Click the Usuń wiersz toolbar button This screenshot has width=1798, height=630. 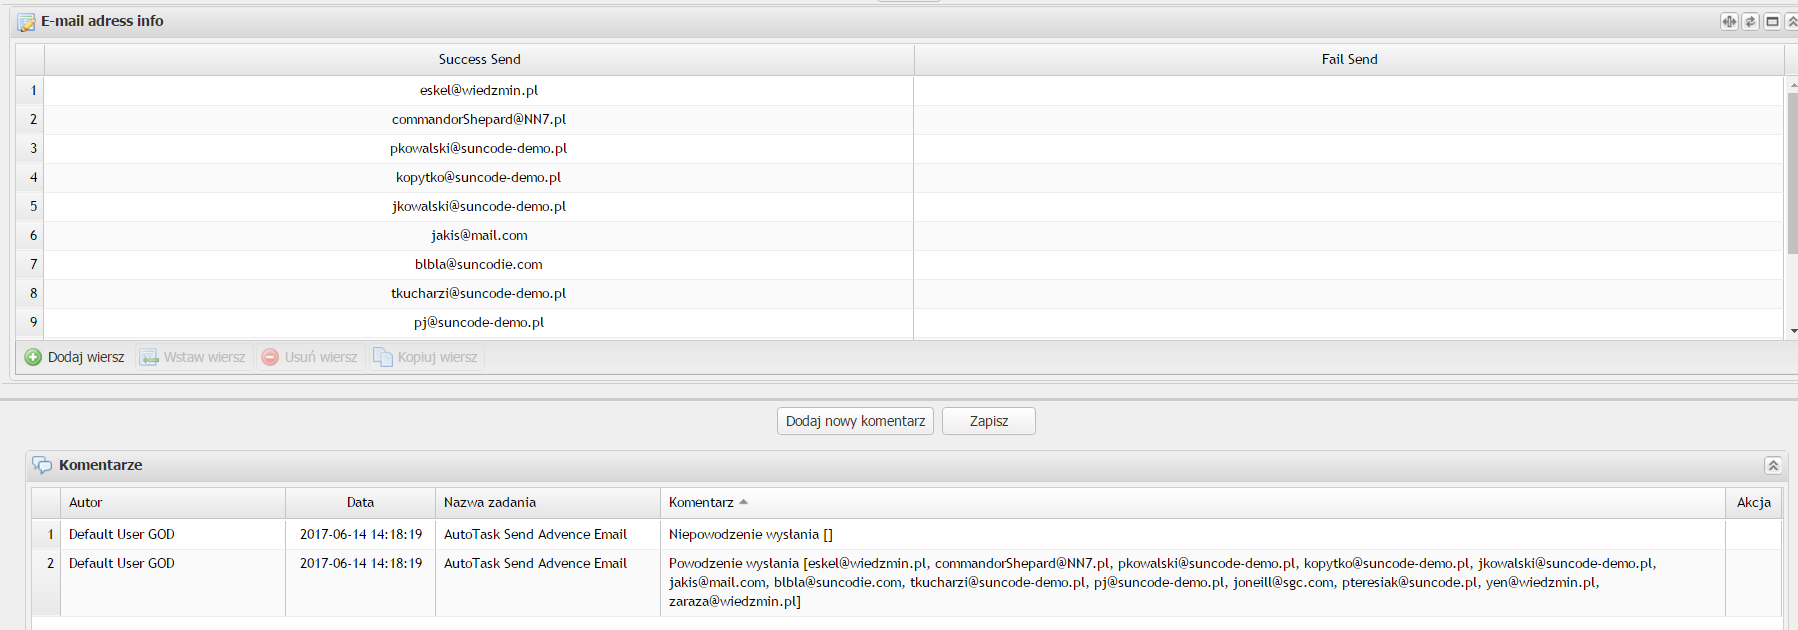coord(309,357)
